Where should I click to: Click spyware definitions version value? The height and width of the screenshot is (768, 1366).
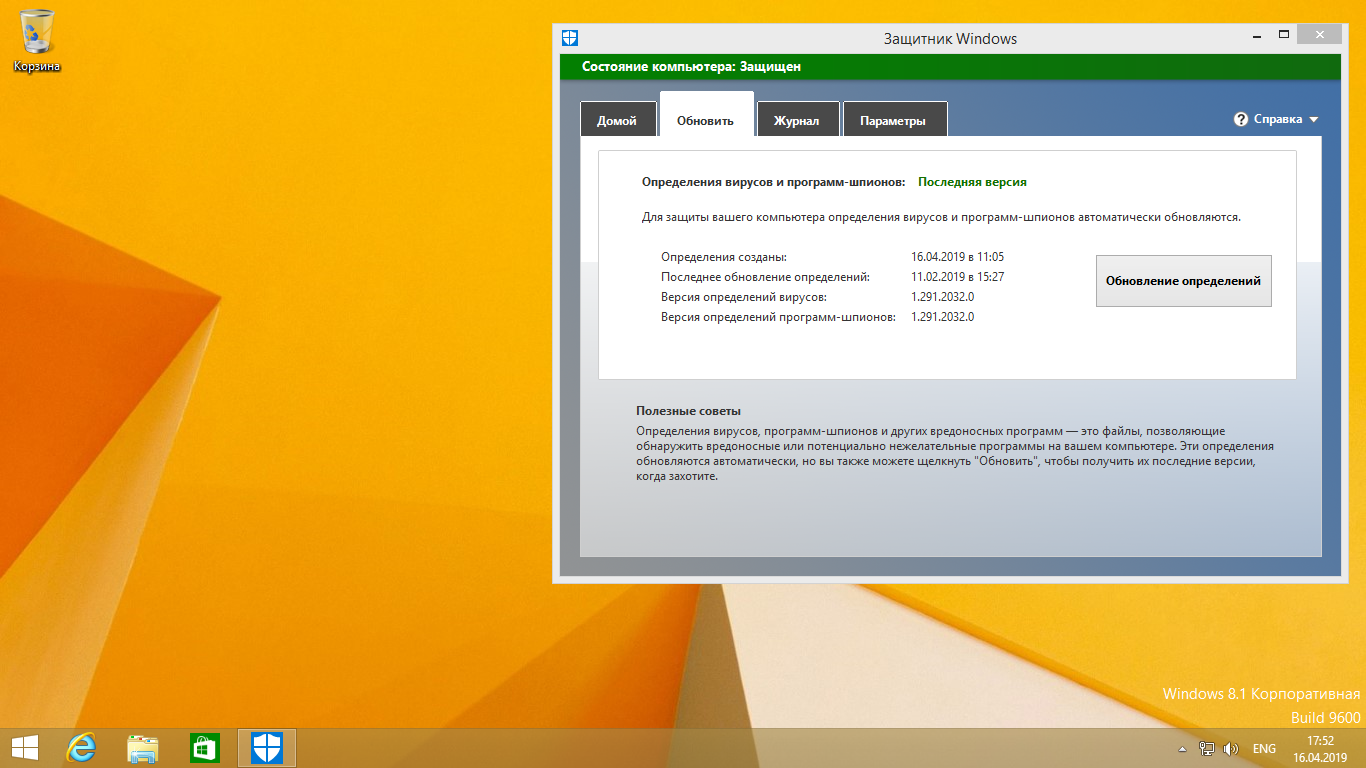(x=942, y=317)
